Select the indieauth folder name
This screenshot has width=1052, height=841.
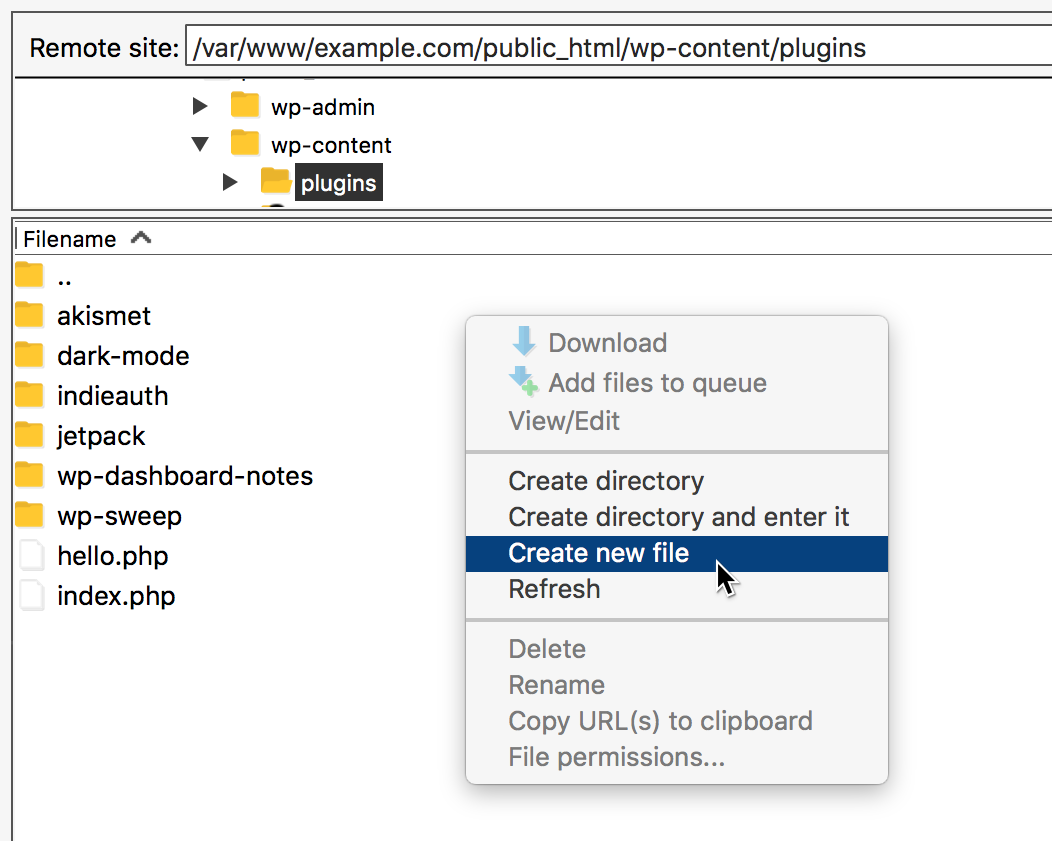pos(113,396)
